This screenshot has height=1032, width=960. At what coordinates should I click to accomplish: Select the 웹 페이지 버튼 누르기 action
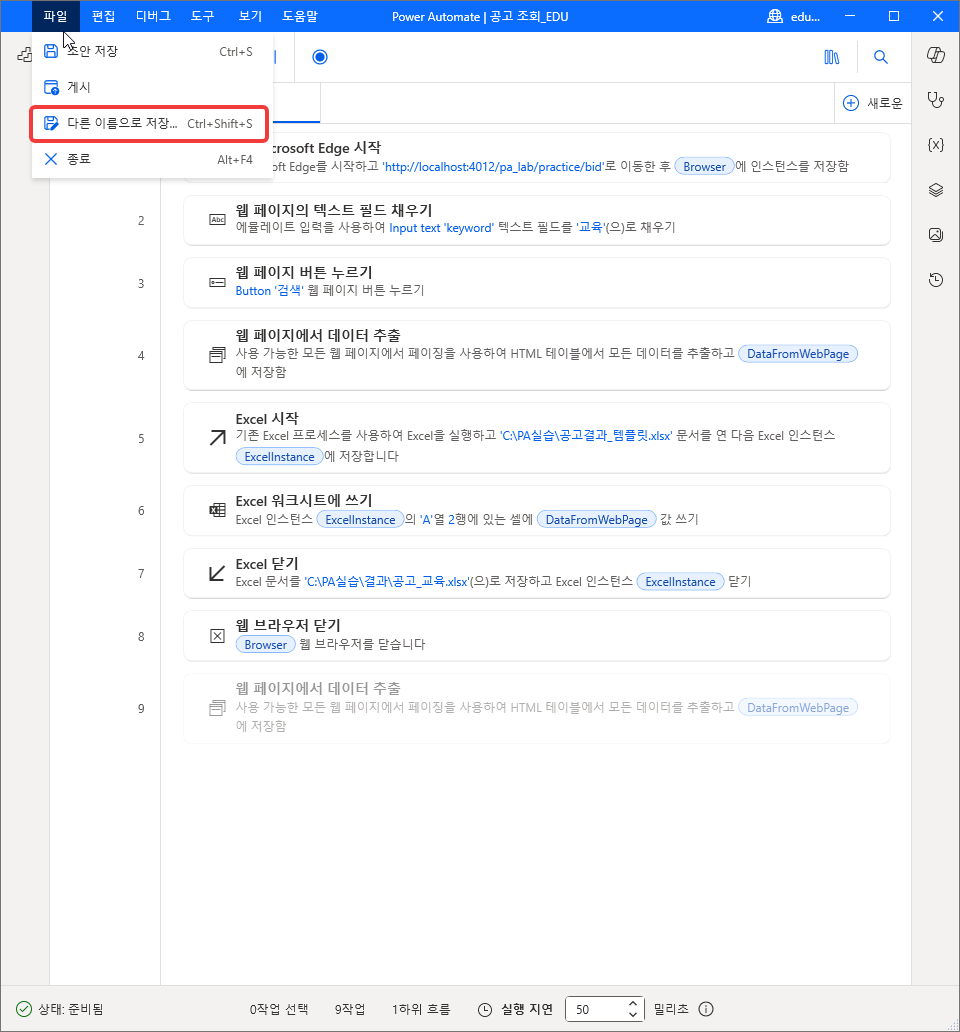537,282
